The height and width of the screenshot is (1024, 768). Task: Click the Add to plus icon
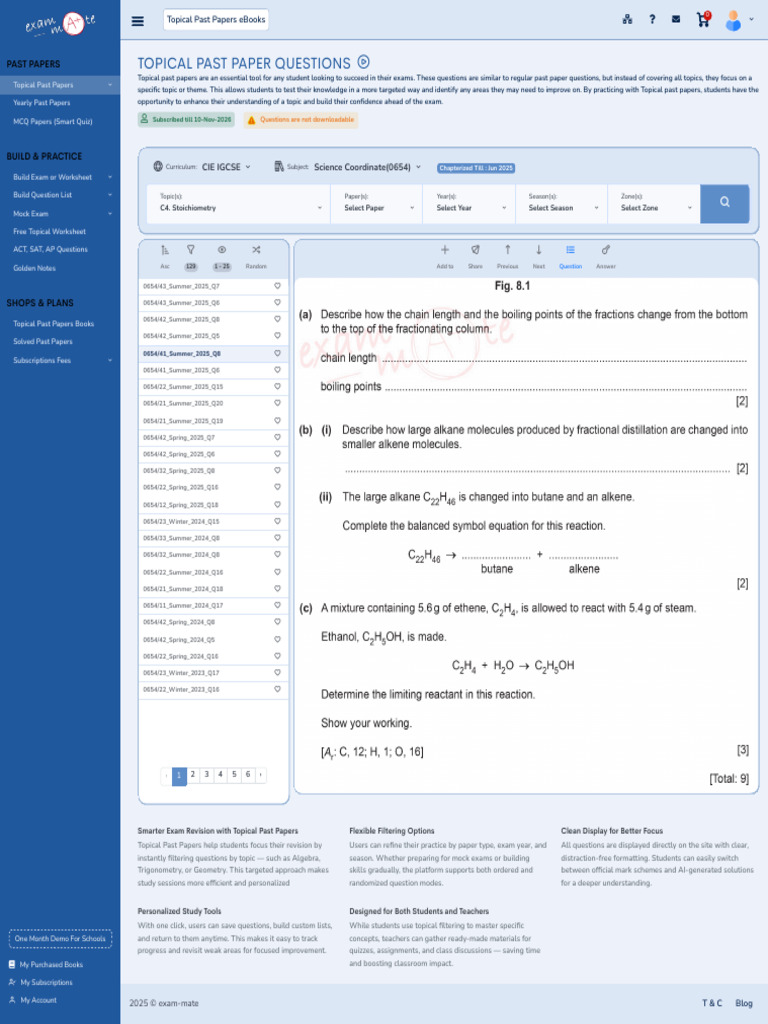point(445,250)
